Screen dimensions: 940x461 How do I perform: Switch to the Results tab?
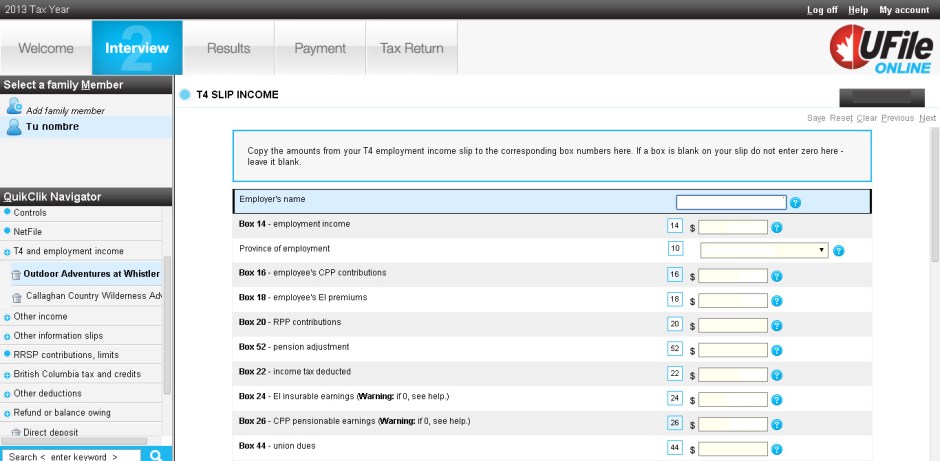point(228,48)
